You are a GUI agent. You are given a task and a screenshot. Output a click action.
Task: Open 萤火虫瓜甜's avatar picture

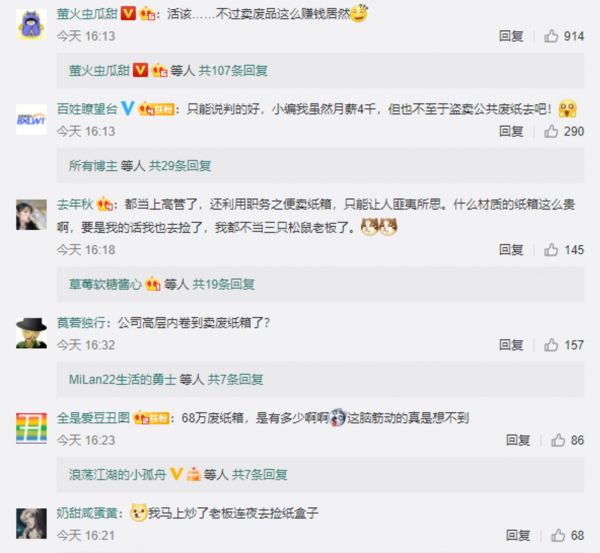coord(31,24)
